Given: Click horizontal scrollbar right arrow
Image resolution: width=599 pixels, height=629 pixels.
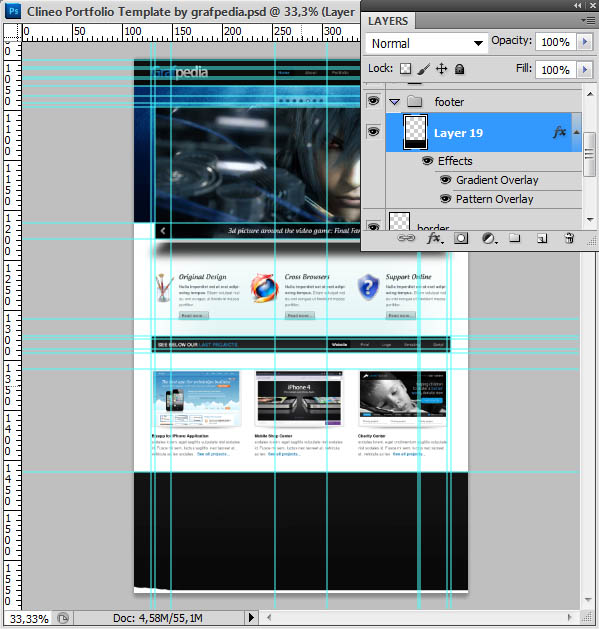Looking at the screenshot, I should point(569,617).
